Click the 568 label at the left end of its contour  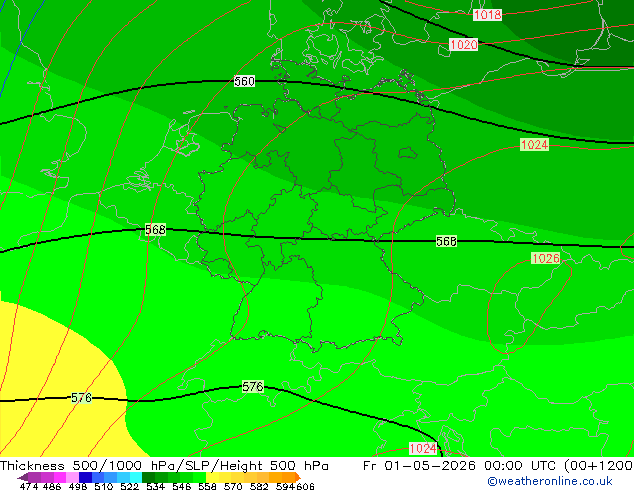pyautogui.click(x=156, y=230)
